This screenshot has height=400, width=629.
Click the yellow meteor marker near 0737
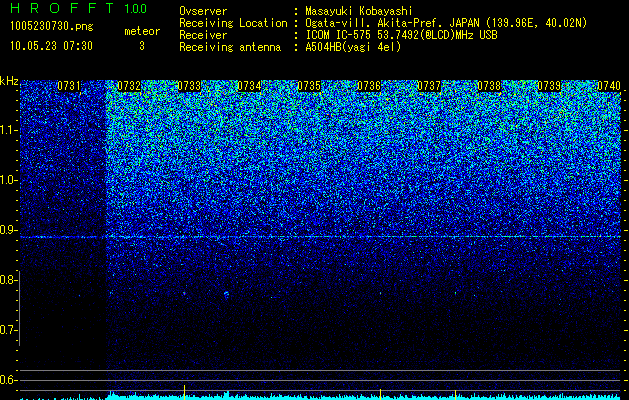point(455,394)
